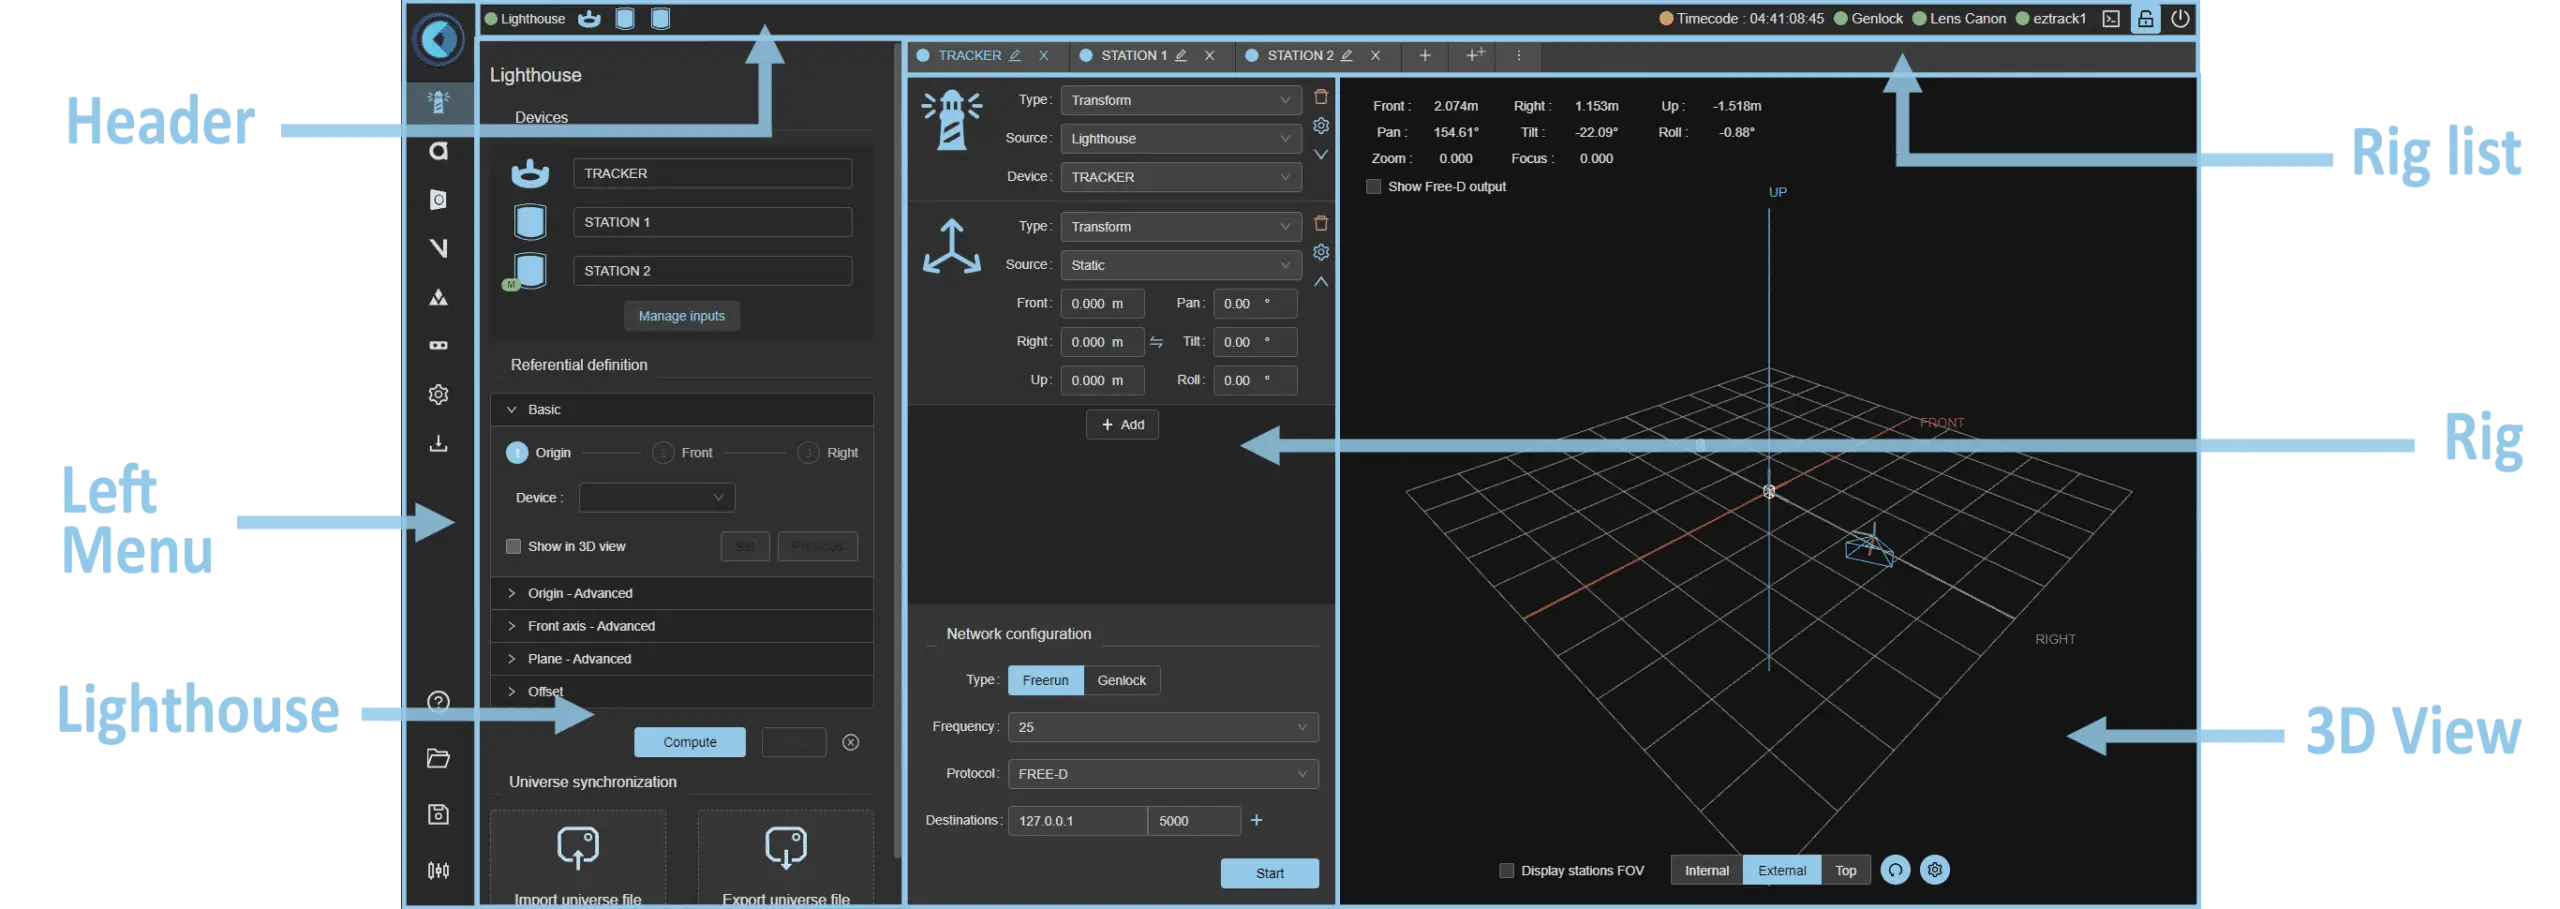
Task: Click the save disk icon in sidebar
Action: (438, 814)
